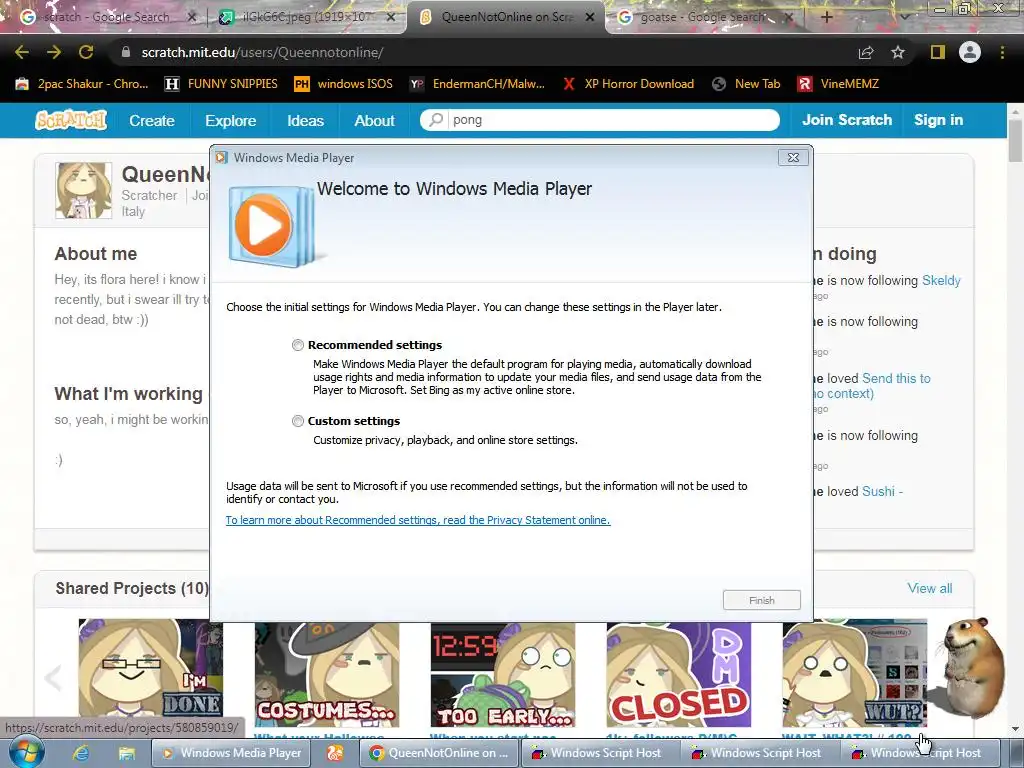Open the Sushi project link
Screen dimensions: 1024x768
coord(882,491)
